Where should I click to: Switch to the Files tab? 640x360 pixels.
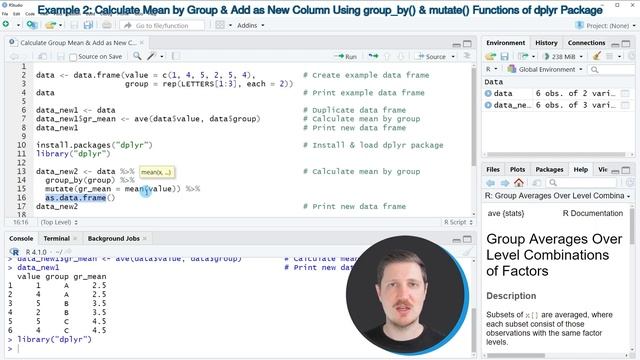pyautogui.click(x=493, y=169)
